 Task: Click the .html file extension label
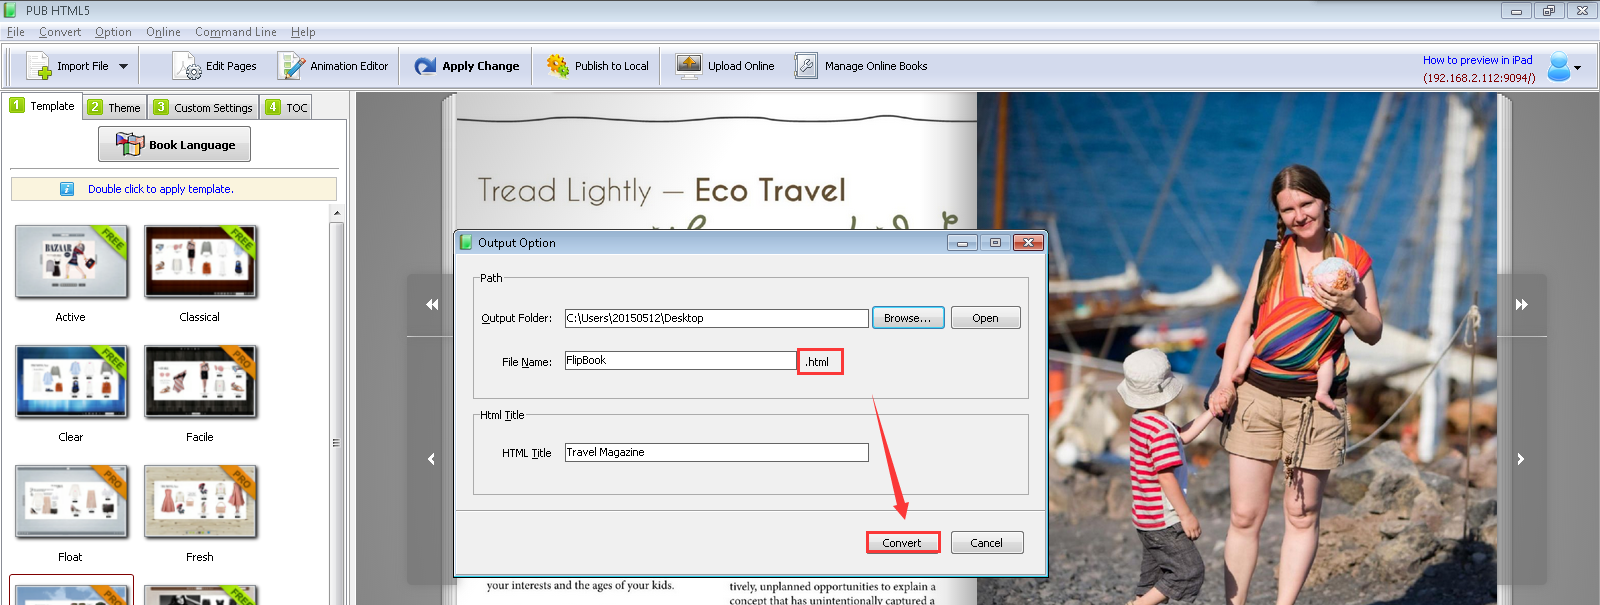[819, 362]
